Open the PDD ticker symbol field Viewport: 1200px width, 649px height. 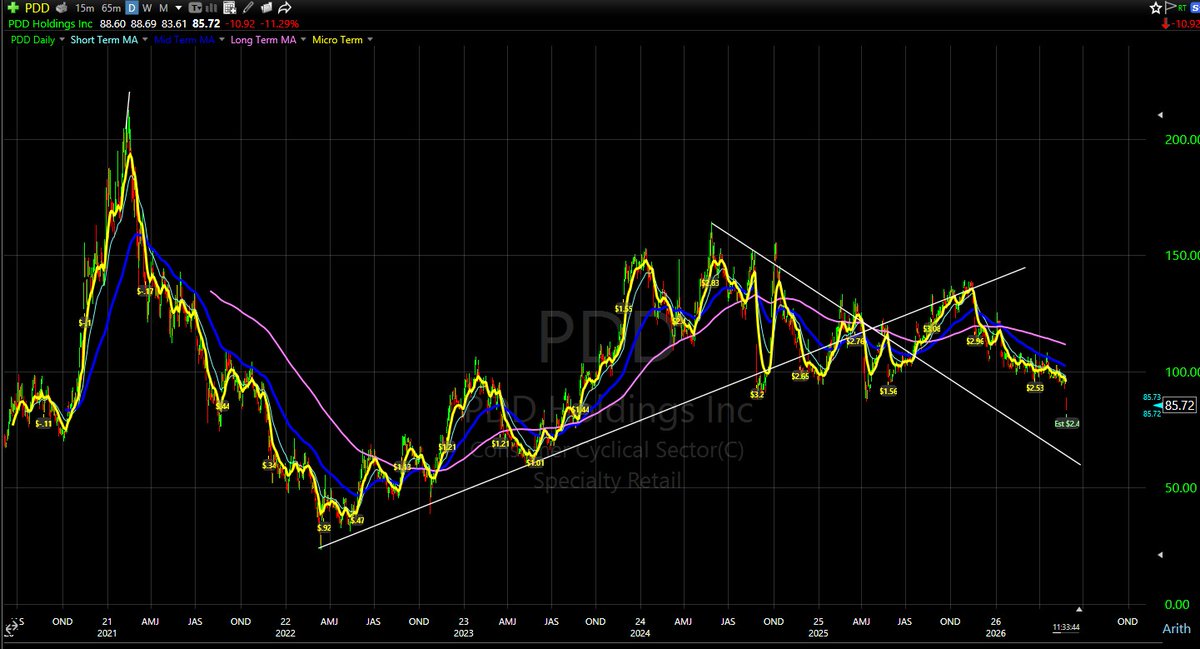(x=38, y=8)
